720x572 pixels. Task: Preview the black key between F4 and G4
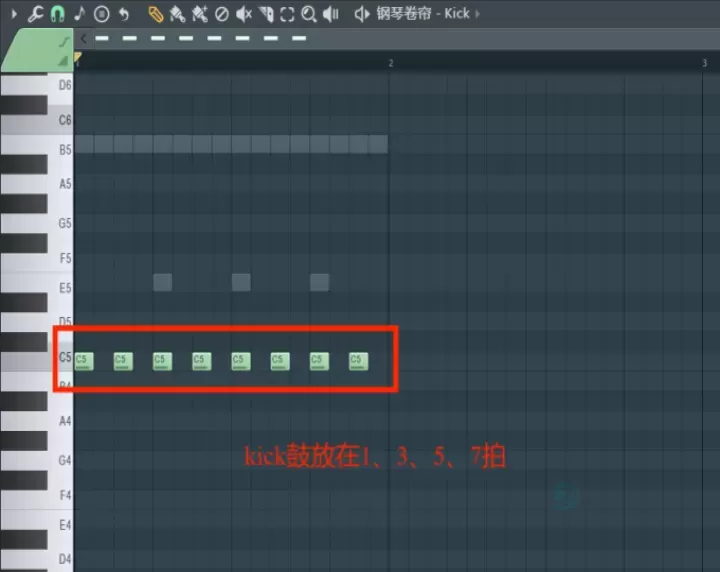pyautogui.click(x=24, y=480)
